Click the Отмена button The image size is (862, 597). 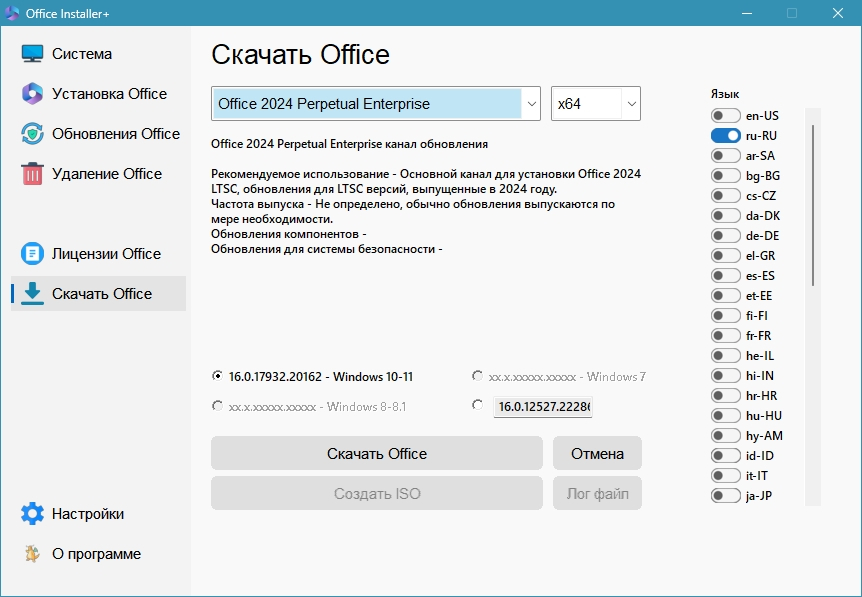click(x=597, y=453)
